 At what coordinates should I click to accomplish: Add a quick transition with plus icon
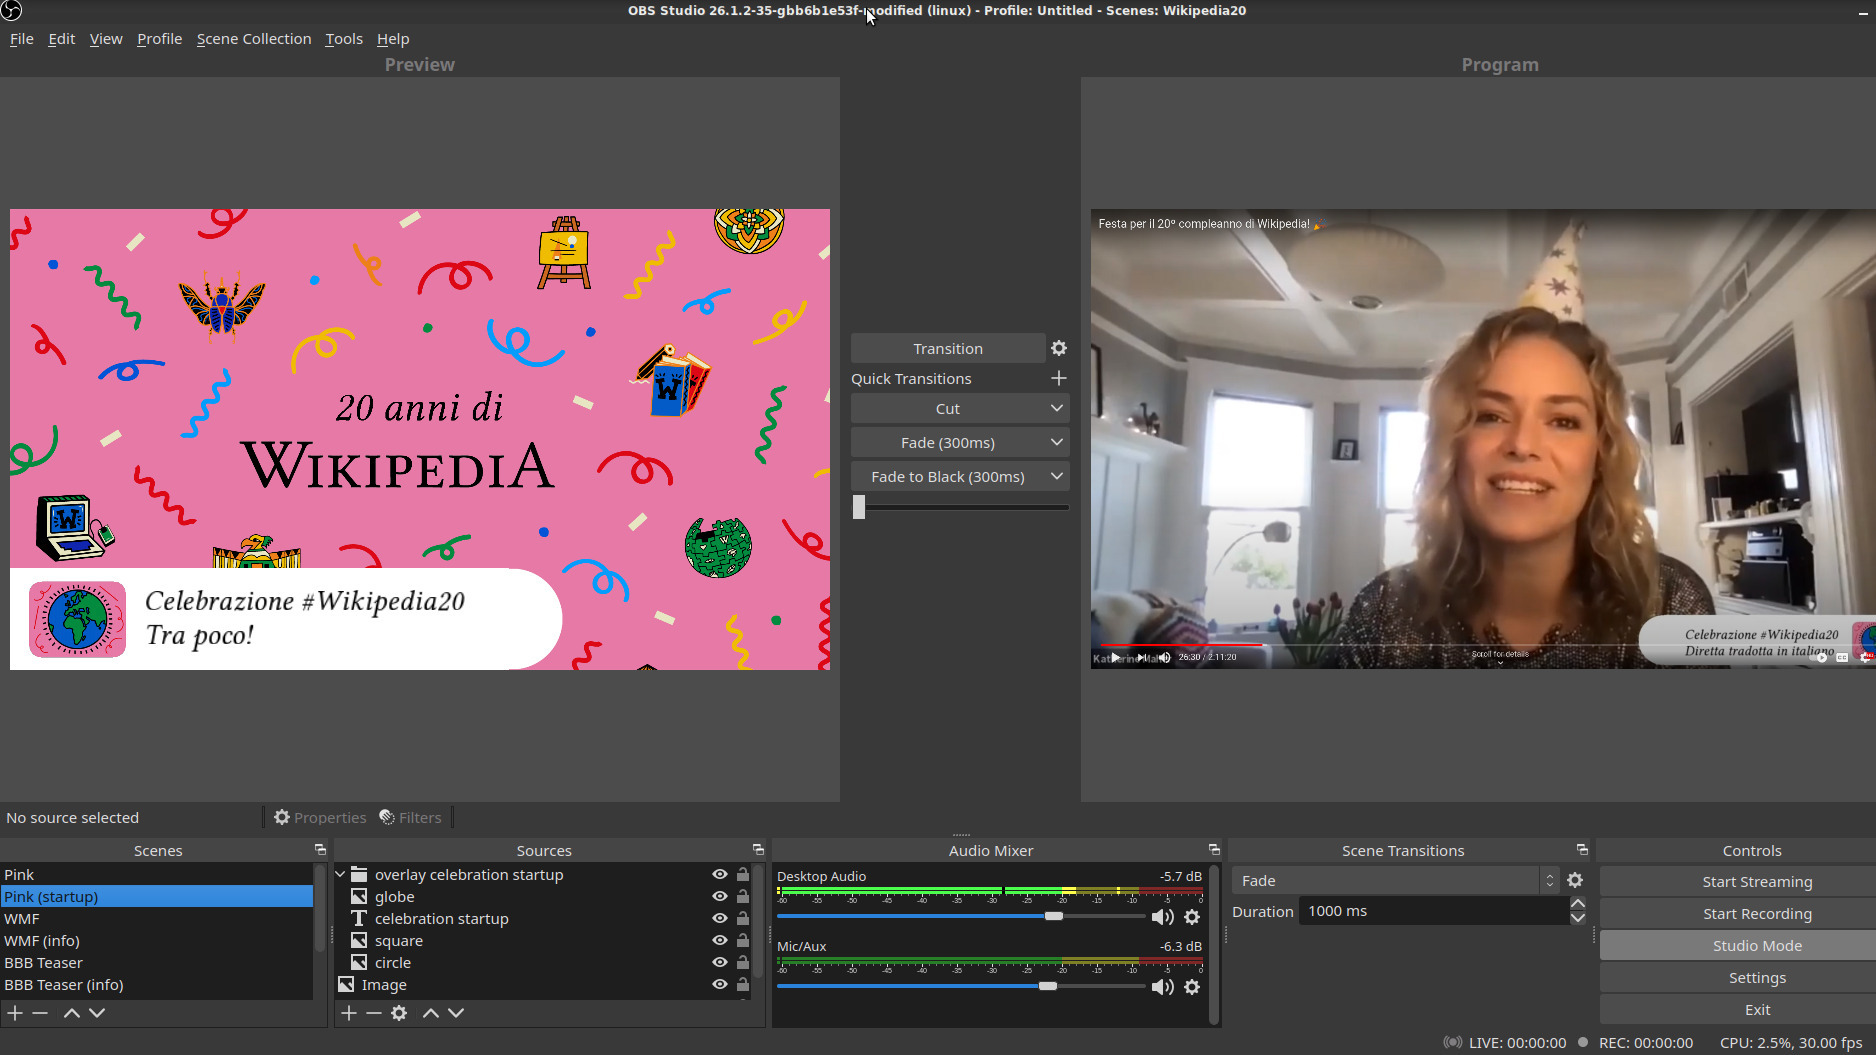click(1059, 378)
